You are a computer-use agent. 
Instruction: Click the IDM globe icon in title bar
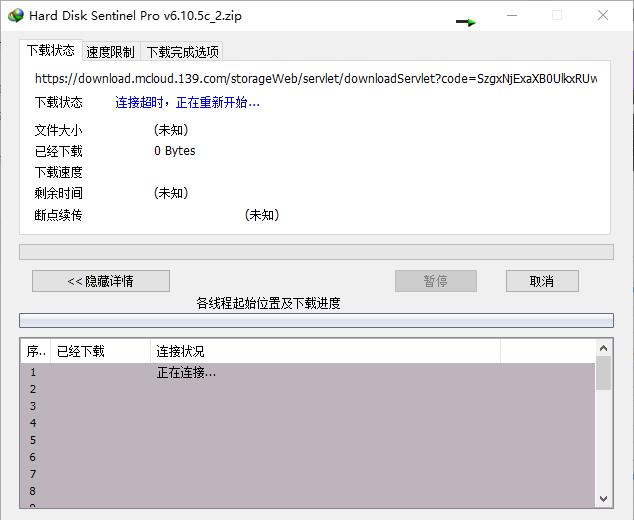(16, 16)
